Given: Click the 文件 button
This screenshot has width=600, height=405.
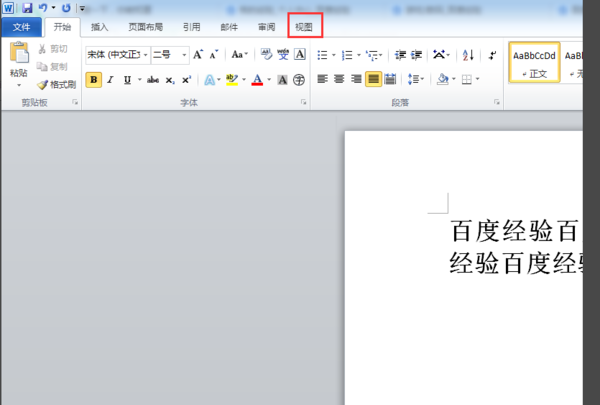Looking at the screenshot, I should pyautogui.click(x=21, y=27).
